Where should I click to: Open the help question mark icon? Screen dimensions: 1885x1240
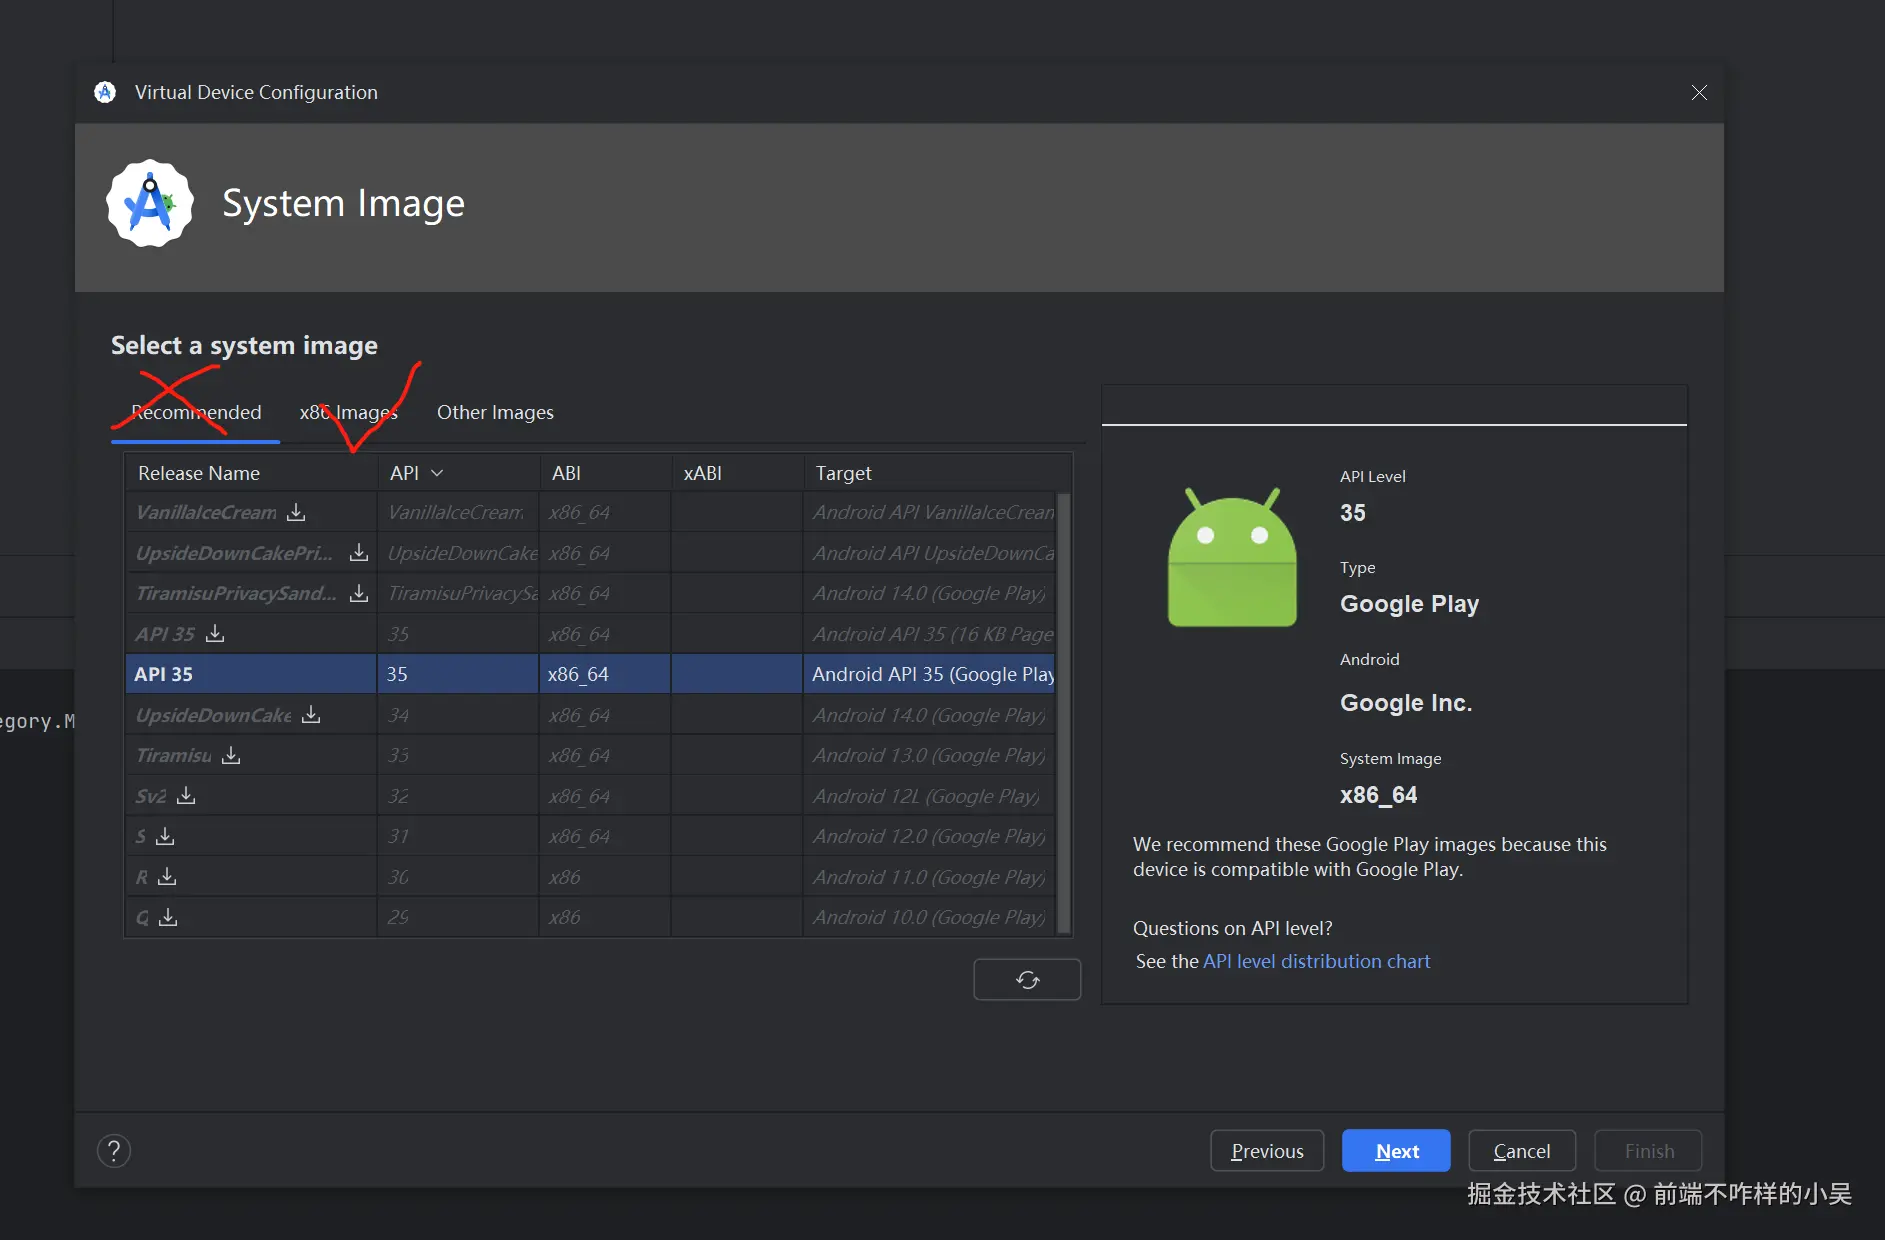(114, 1151)
